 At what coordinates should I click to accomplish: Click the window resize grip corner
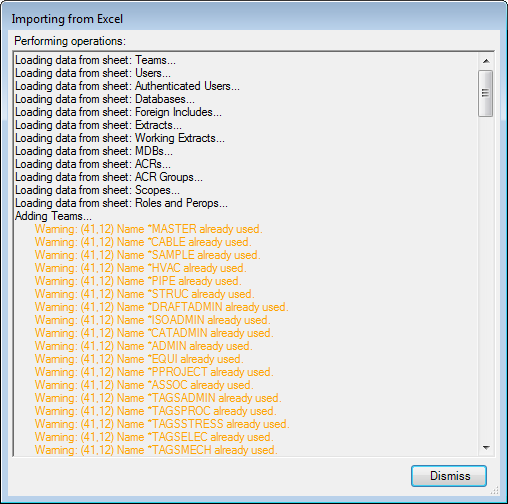coord(495,490)
